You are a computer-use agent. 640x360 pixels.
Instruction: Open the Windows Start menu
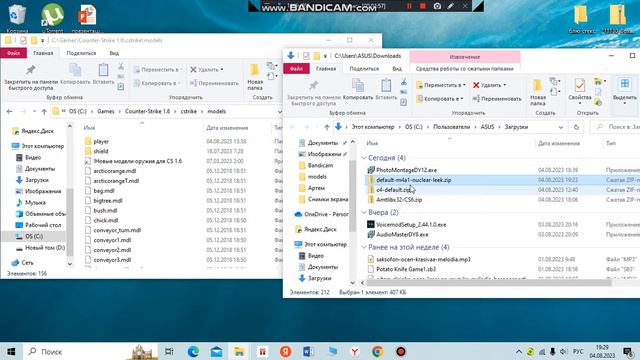click(11, 351)
